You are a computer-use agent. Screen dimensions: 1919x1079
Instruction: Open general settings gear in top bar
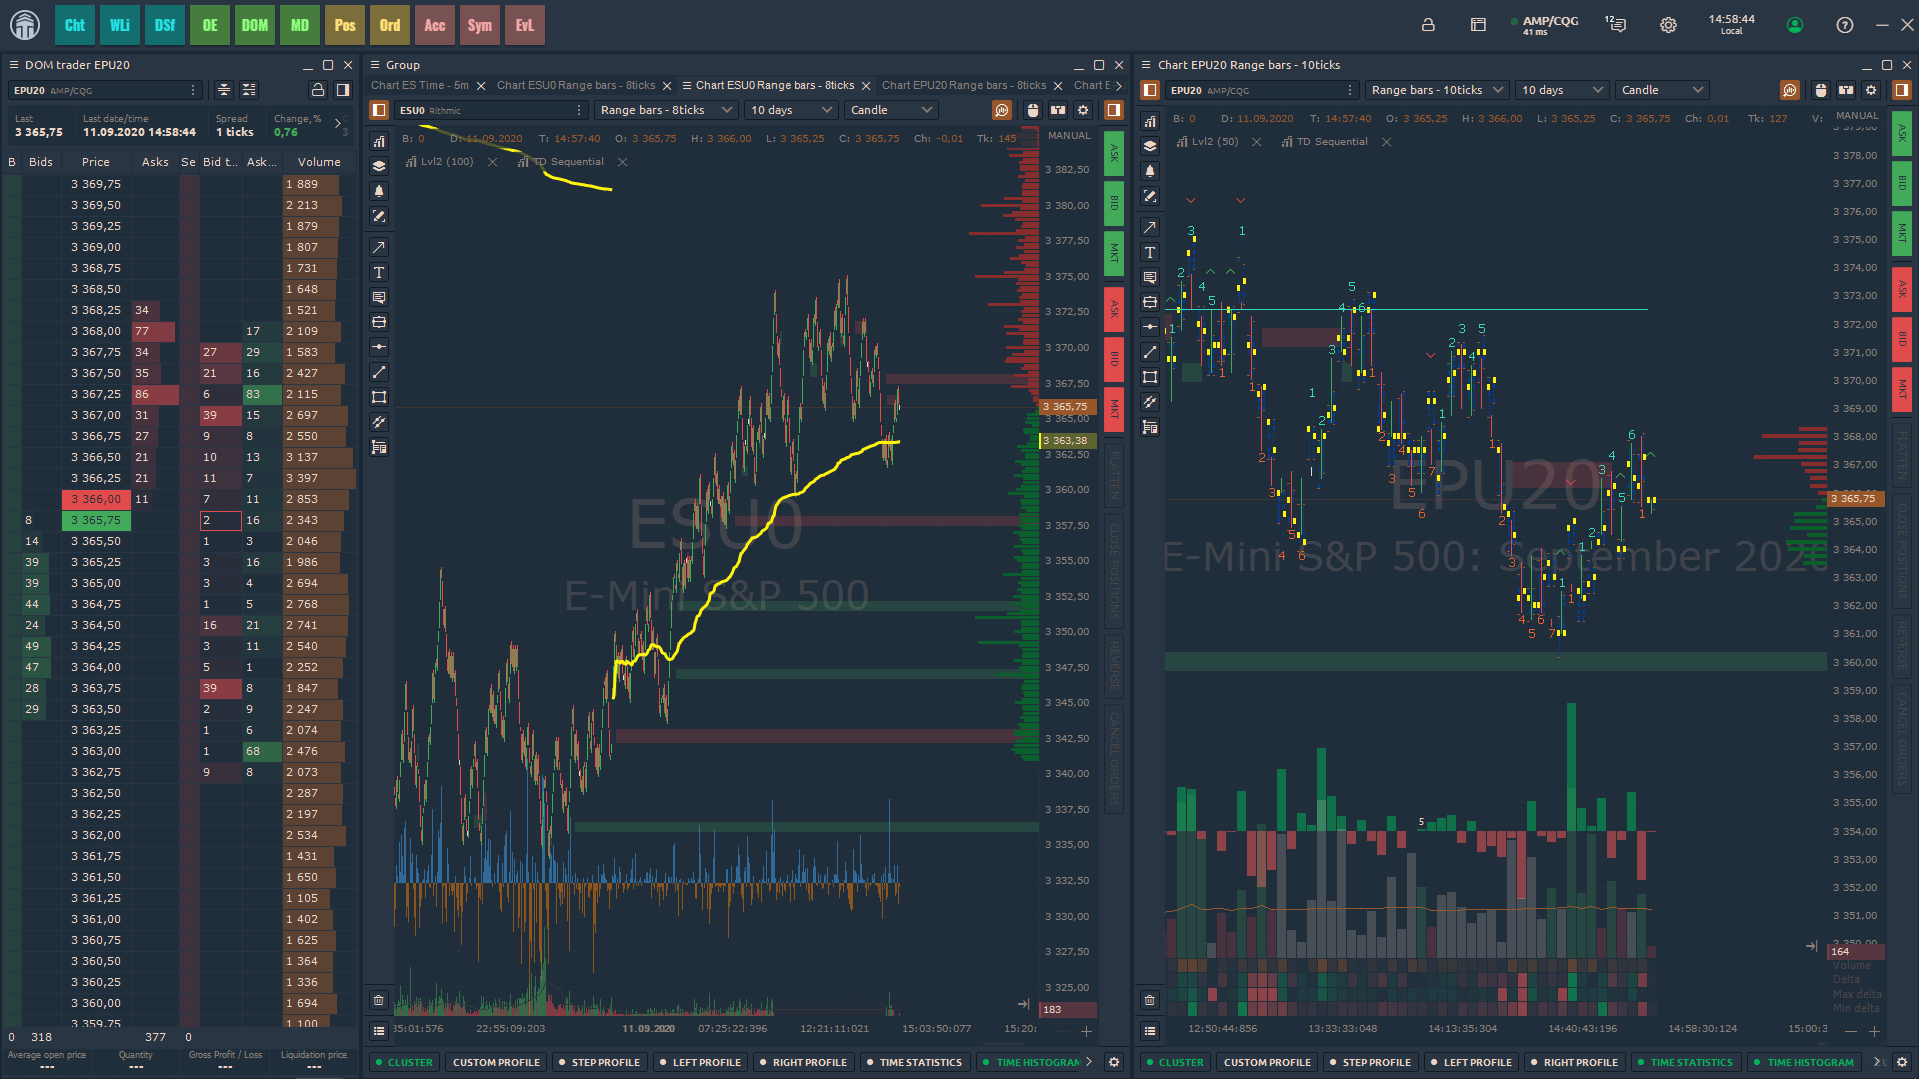[1668, 25]
